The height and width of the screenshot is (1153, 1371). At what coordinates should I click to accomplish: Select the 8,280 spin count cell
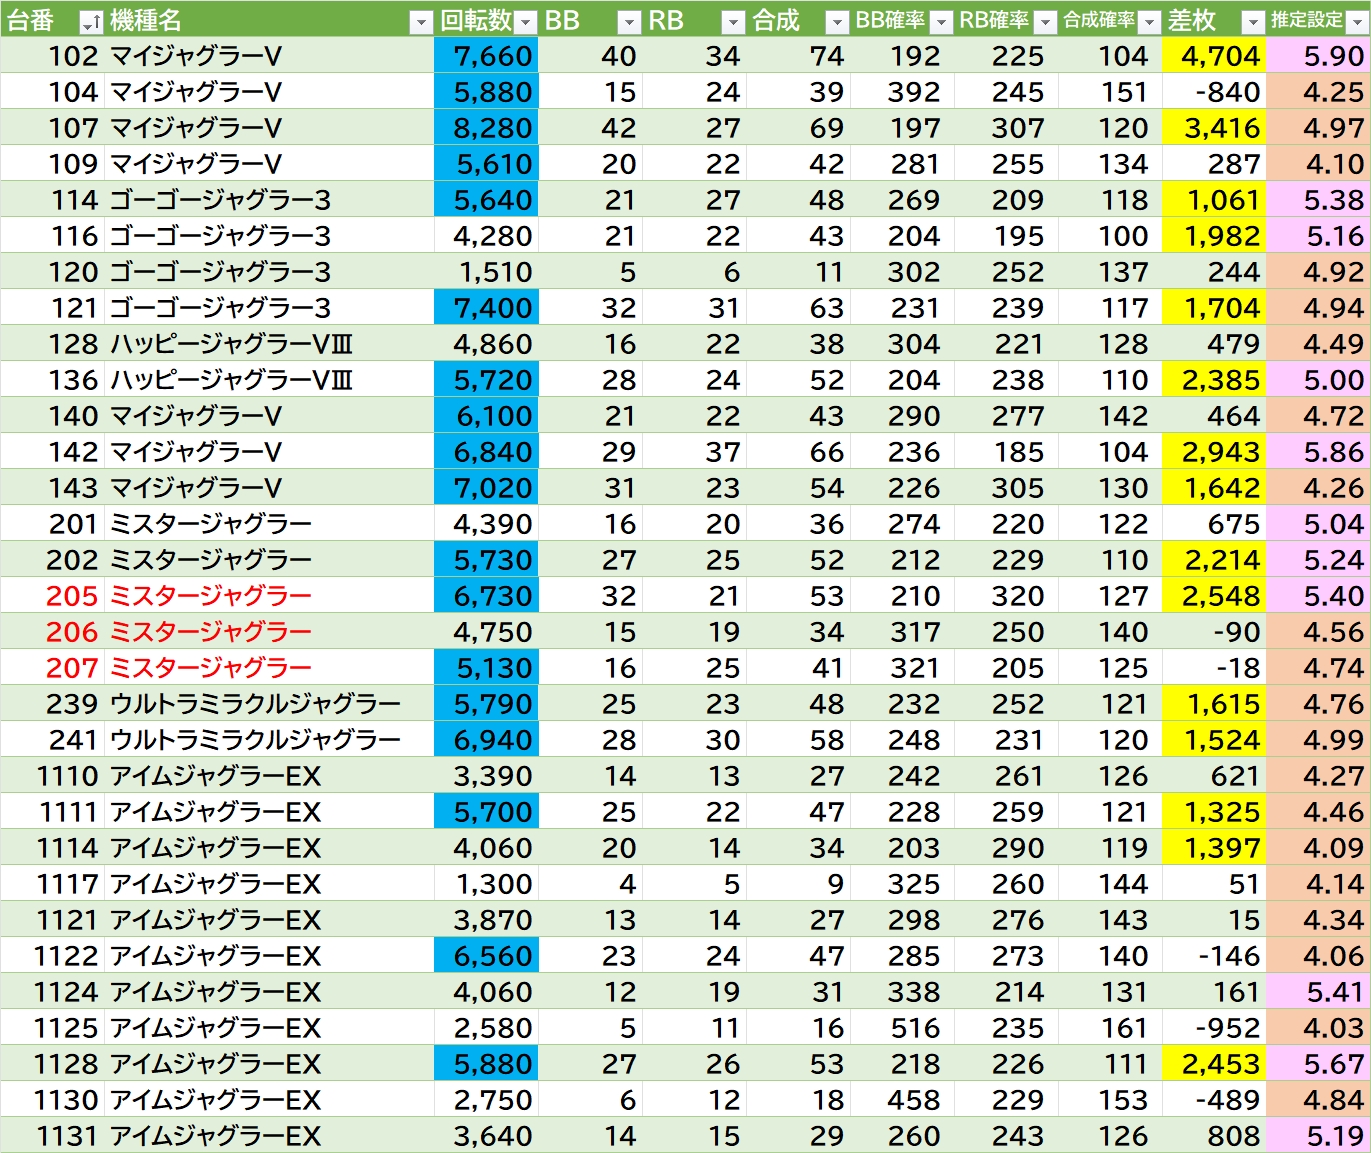click(x=486, y=128)
